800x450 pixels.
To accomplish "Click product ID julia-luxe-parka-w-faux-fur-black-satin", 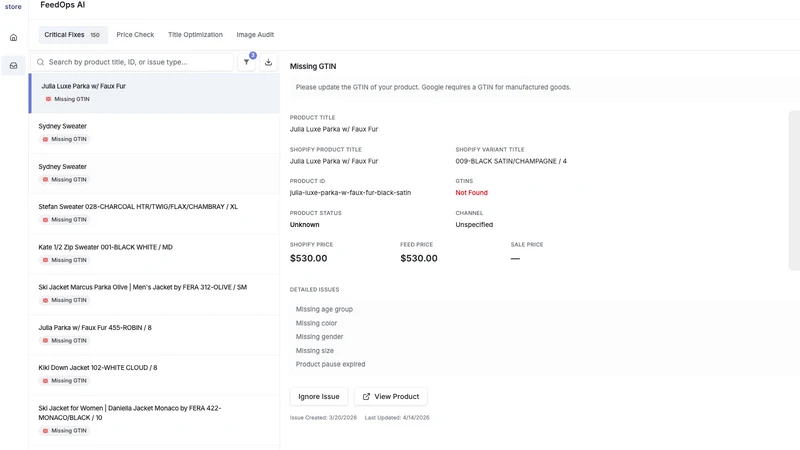I will click(x=350, y=193).
